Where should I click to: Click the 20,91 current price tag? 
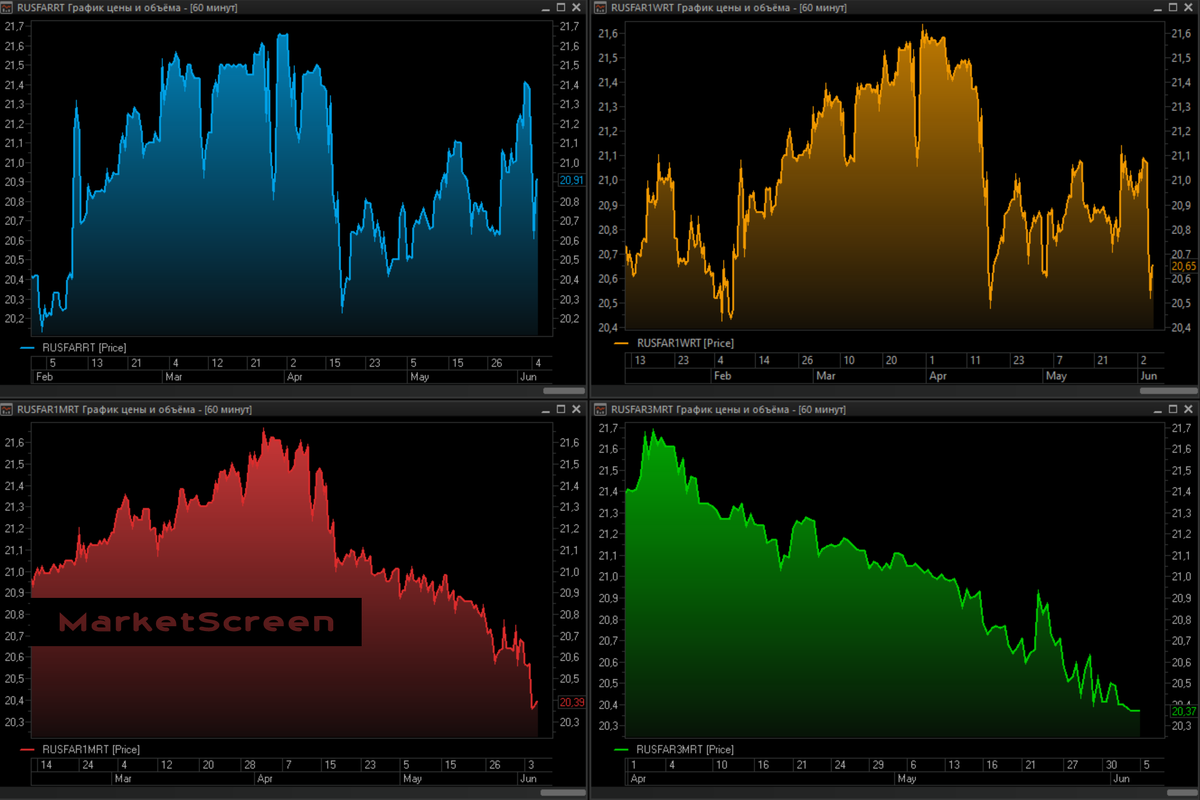pyautogui.click(x=570, y=180)
